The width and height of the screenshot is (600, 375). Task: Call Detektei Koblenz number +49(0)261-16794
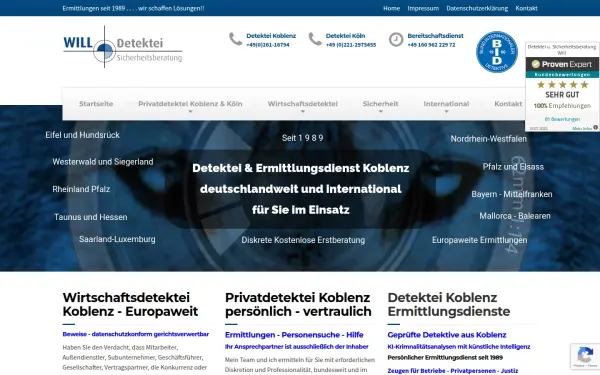click(x=268, y=45)
